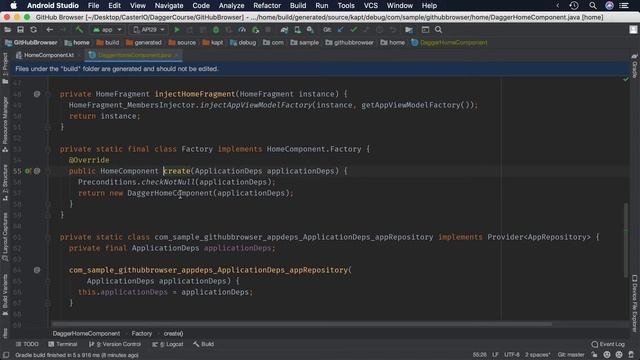Click the happy face feedback icon in status bar

click(607, 355)
